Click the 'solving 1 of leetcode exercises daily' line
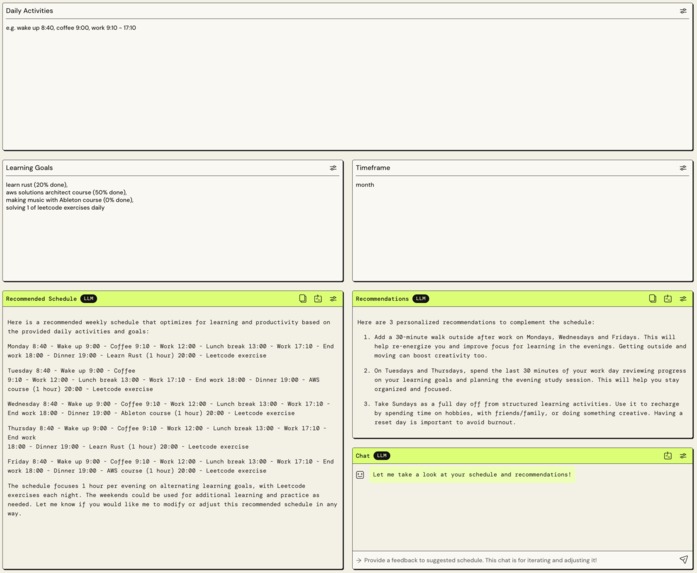The image size is (697, 573). (55, 208)
